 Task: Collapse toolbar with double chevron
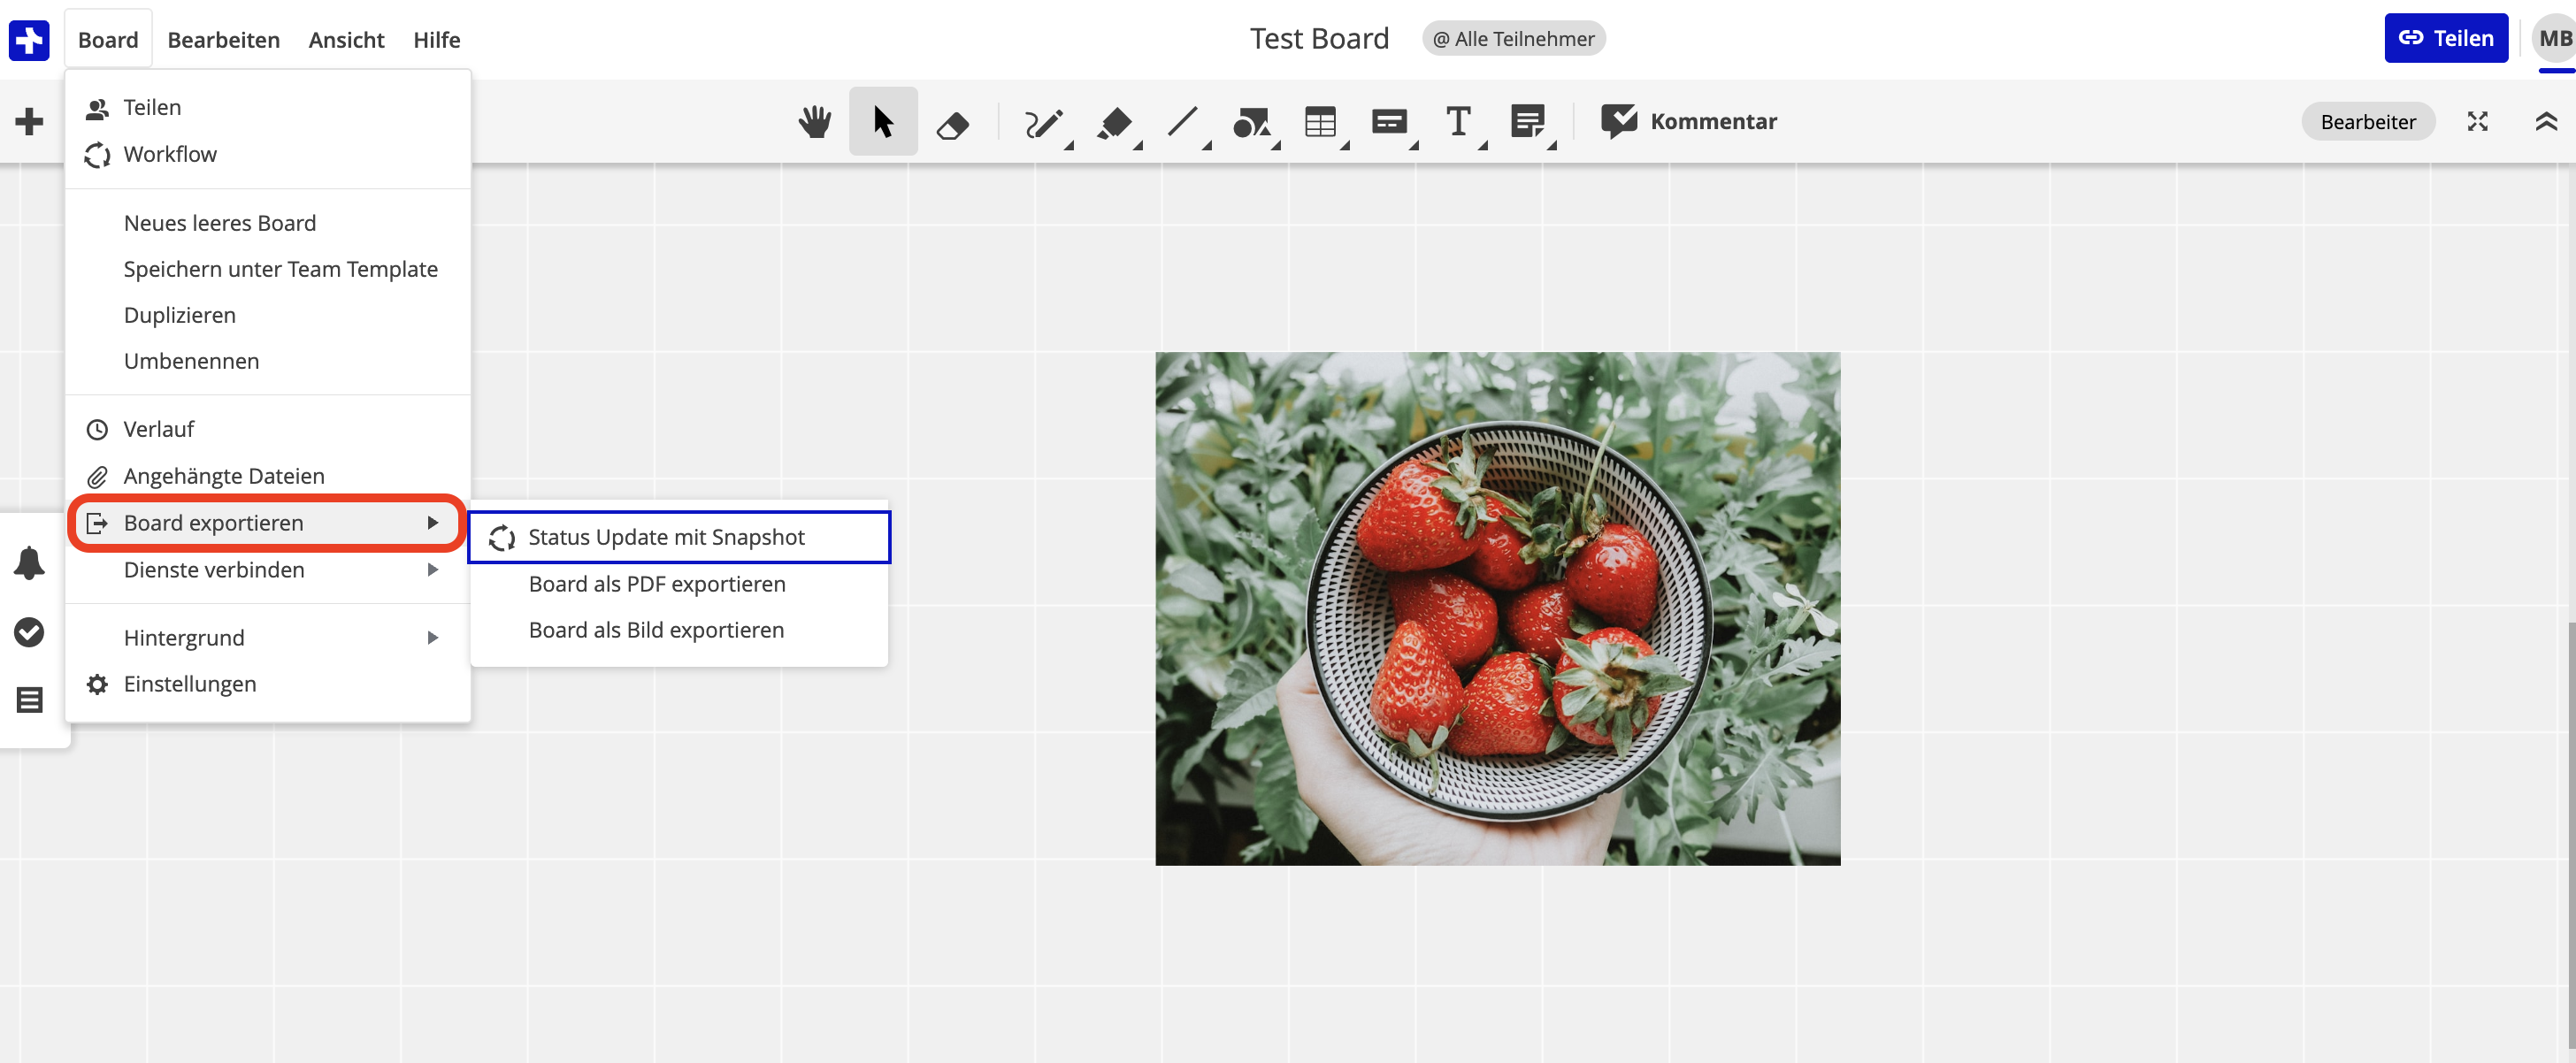point(2546,122)
